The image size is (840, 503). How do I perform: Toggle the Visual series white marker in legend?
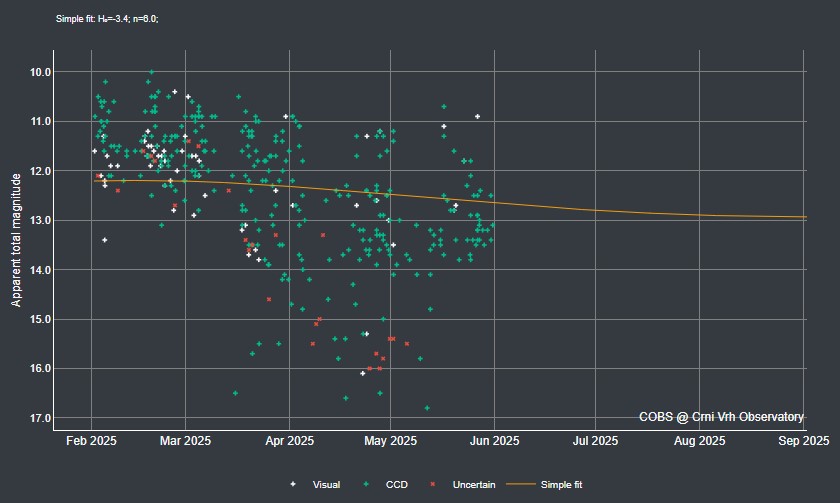(x=293, y=484)
